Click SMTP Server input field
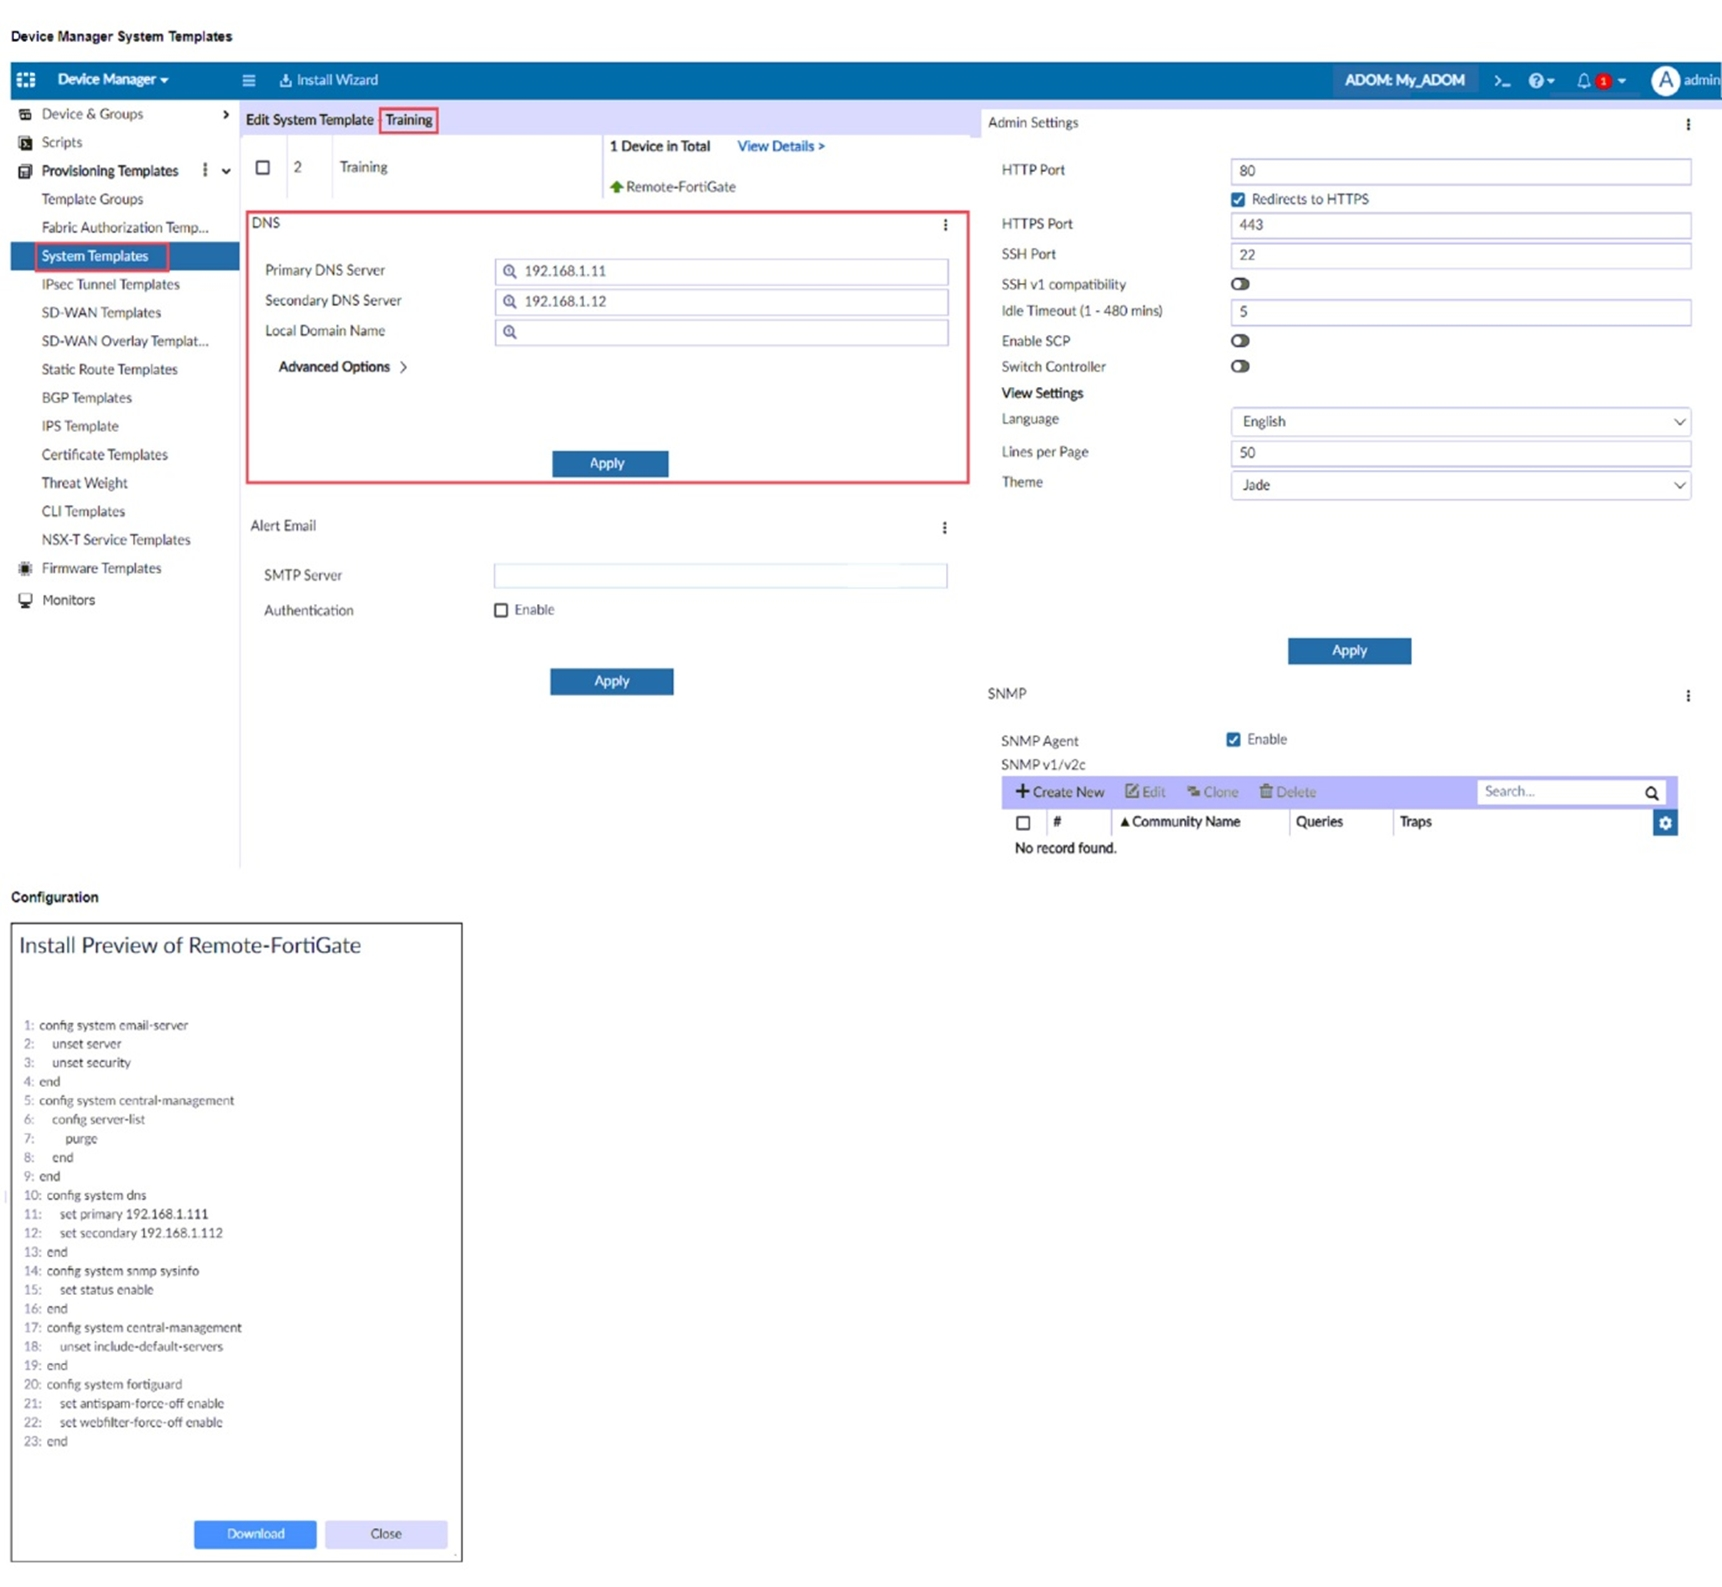 [x=720, y=575]
